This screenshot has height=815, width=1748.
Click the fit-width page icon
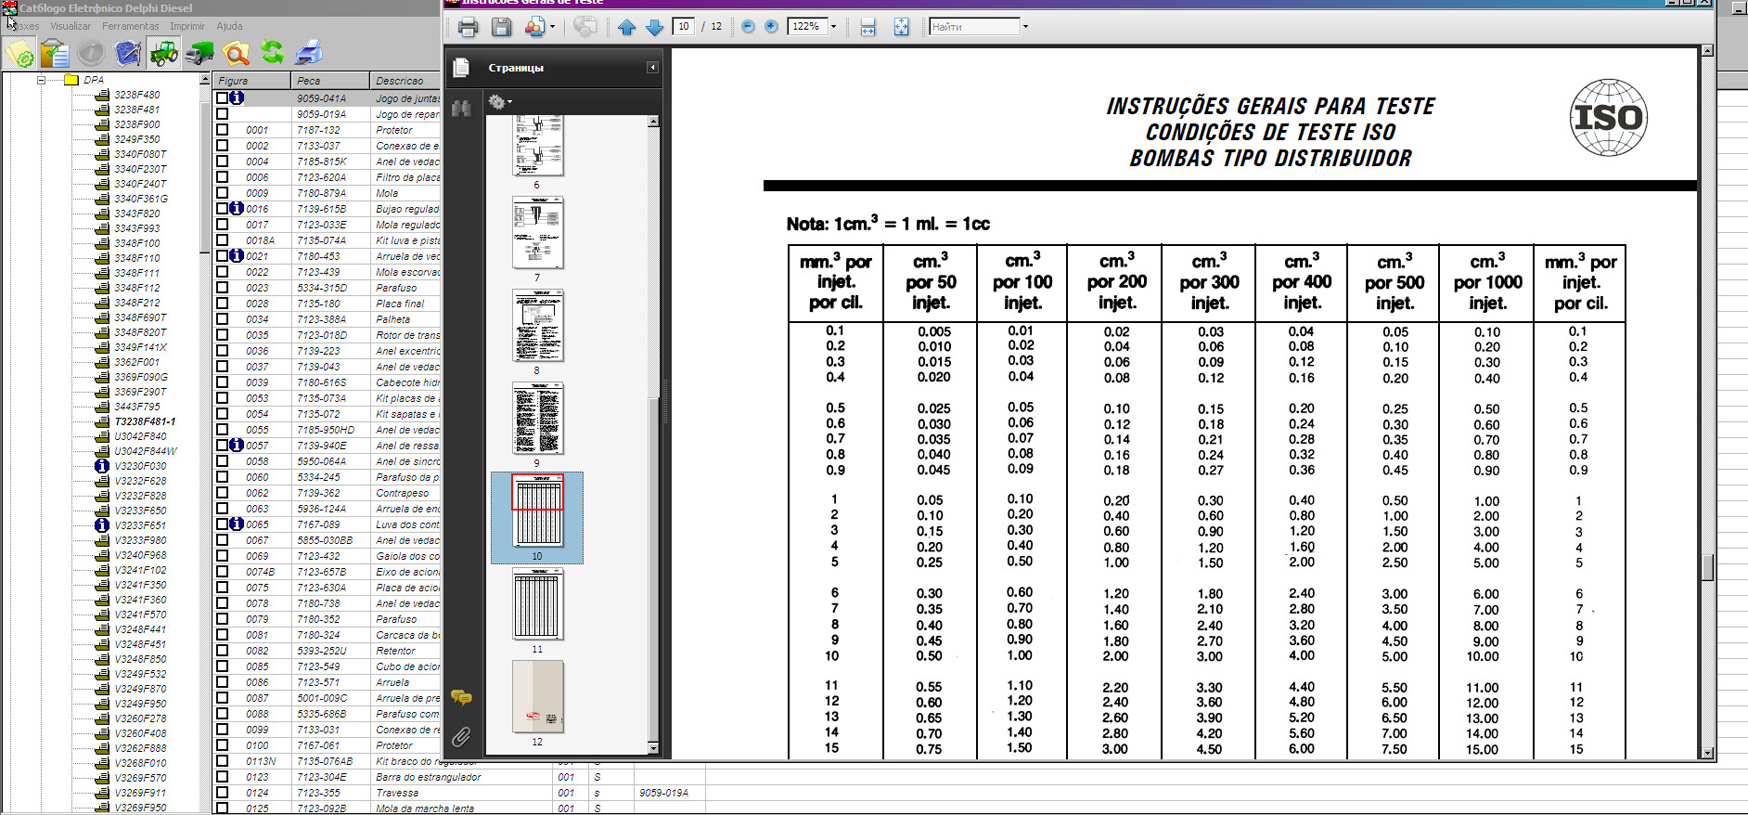click(868, 27)
